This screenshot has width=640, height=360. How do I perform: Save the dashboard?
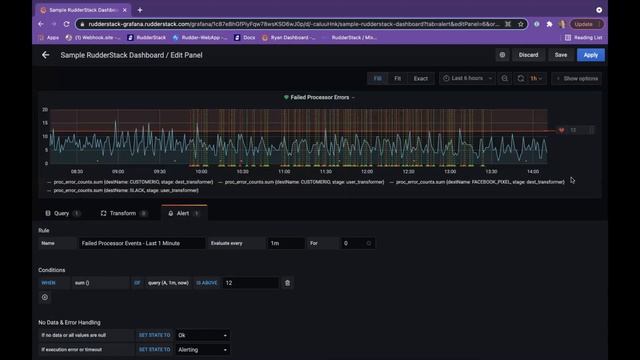pos(561,55)
